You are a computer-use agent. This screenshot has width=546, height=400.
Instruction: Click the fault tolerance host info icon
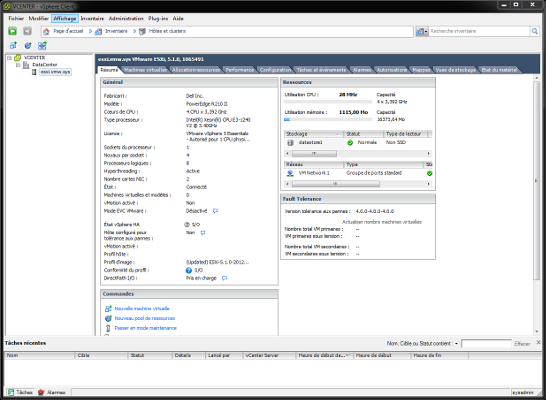[x=203, y=233]
